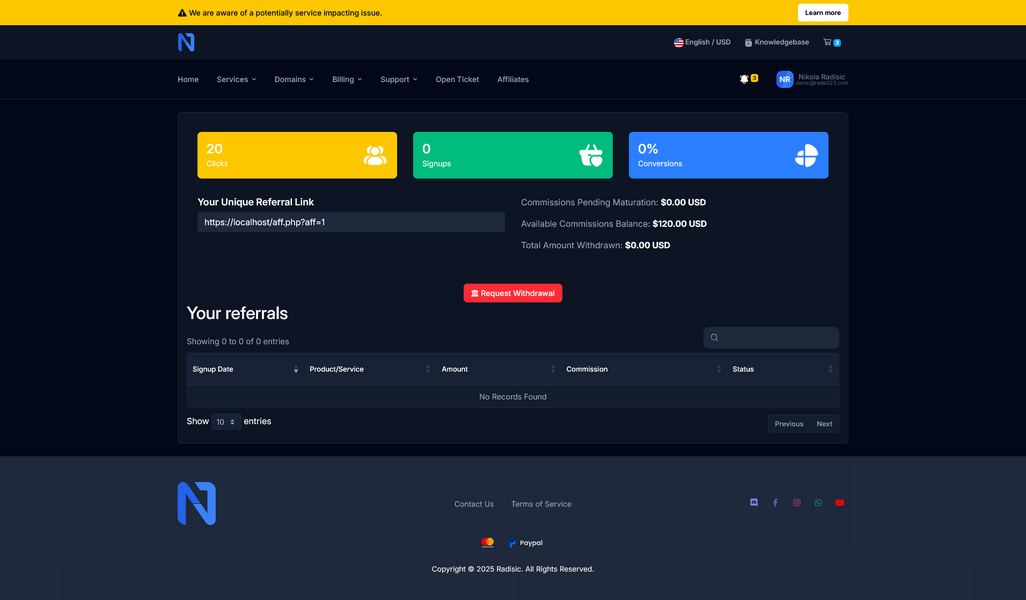The image size is (1026, 600).
Task: Click the 'Your referrals' heading
Action: pos(237,313)
